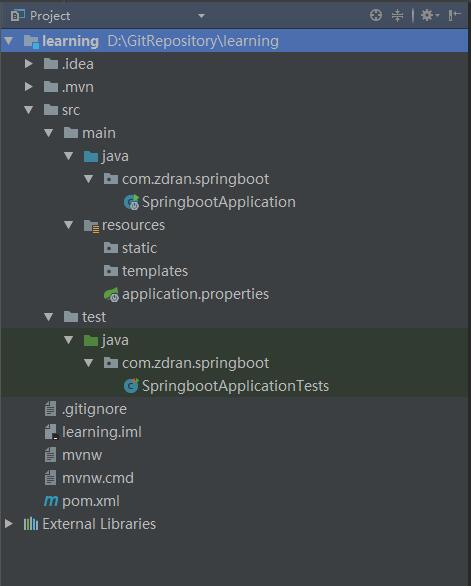Expand the .idea folder arrow

[28, 64]
